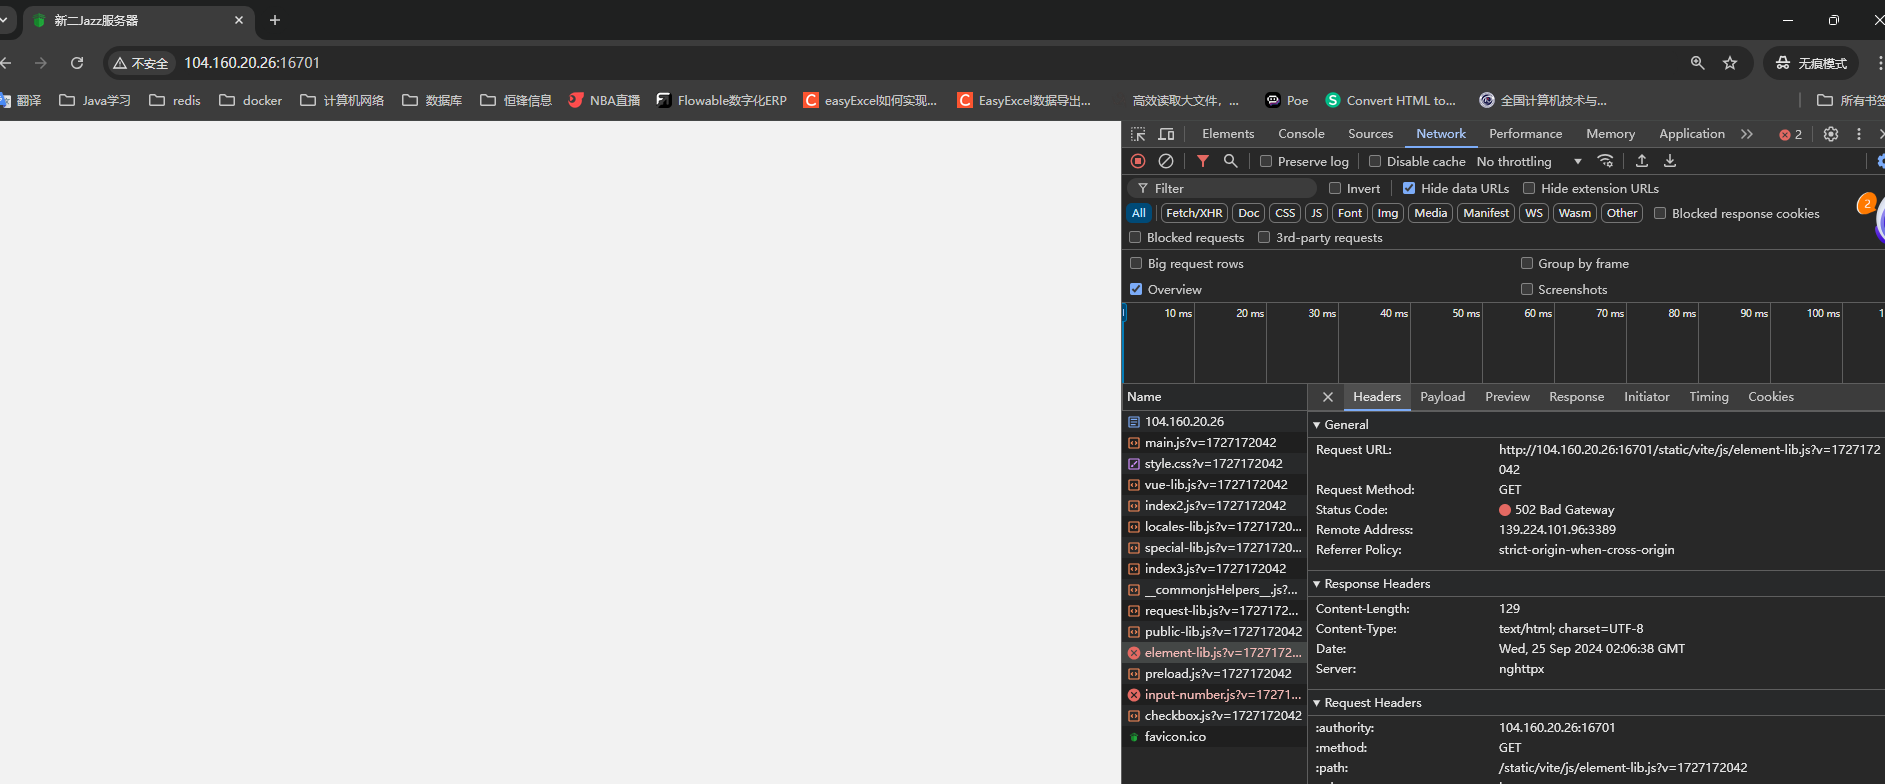Open a new browser tab

[275, 20]
